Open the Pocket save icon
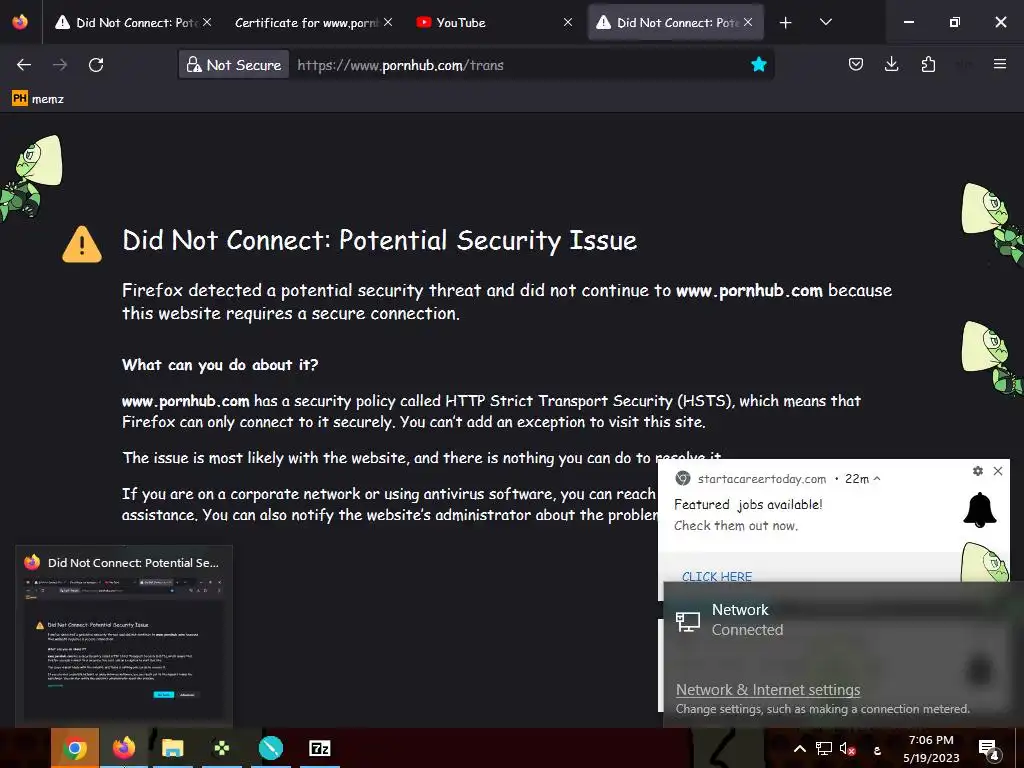 (856, 64)
